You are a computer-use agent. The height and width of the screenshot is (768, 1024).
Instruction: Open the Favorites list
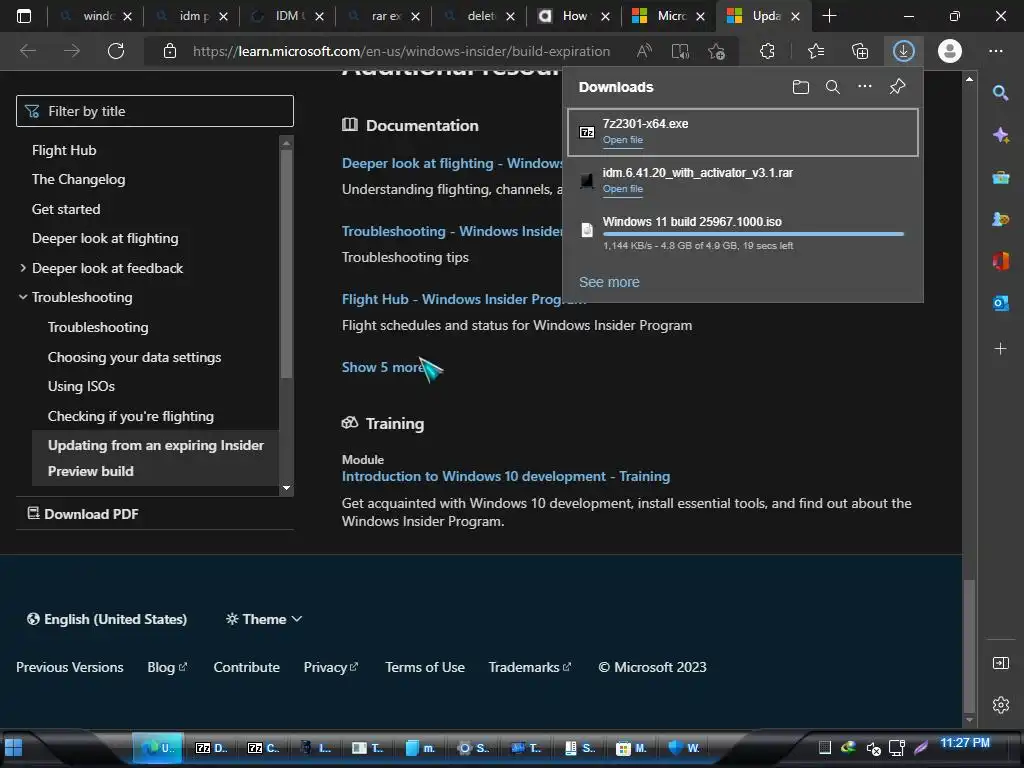816,51
